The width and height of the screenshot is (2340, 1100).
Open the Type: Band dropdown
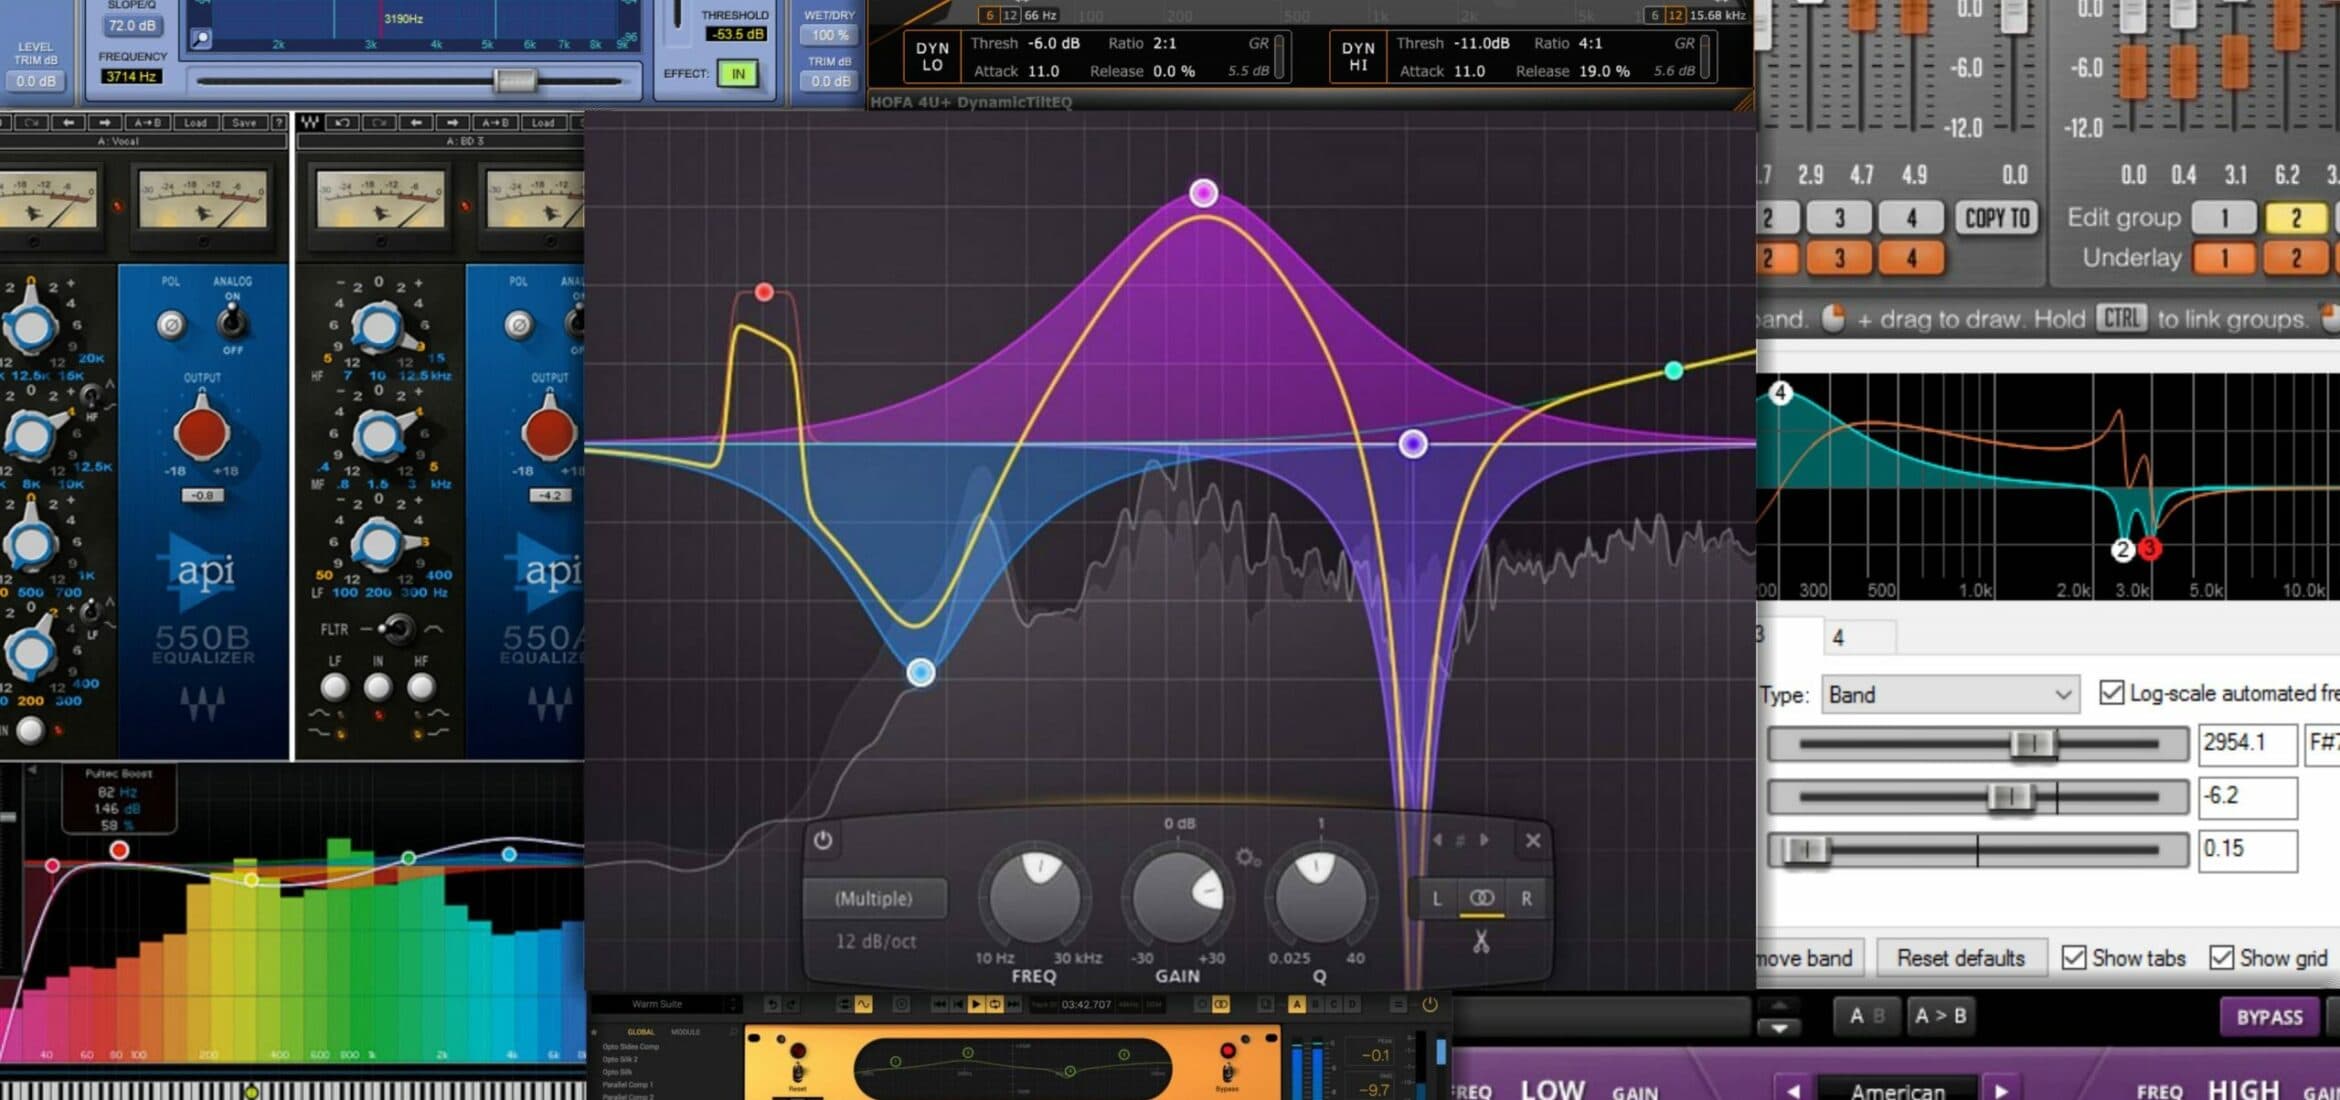click(x=1950, y=694)
